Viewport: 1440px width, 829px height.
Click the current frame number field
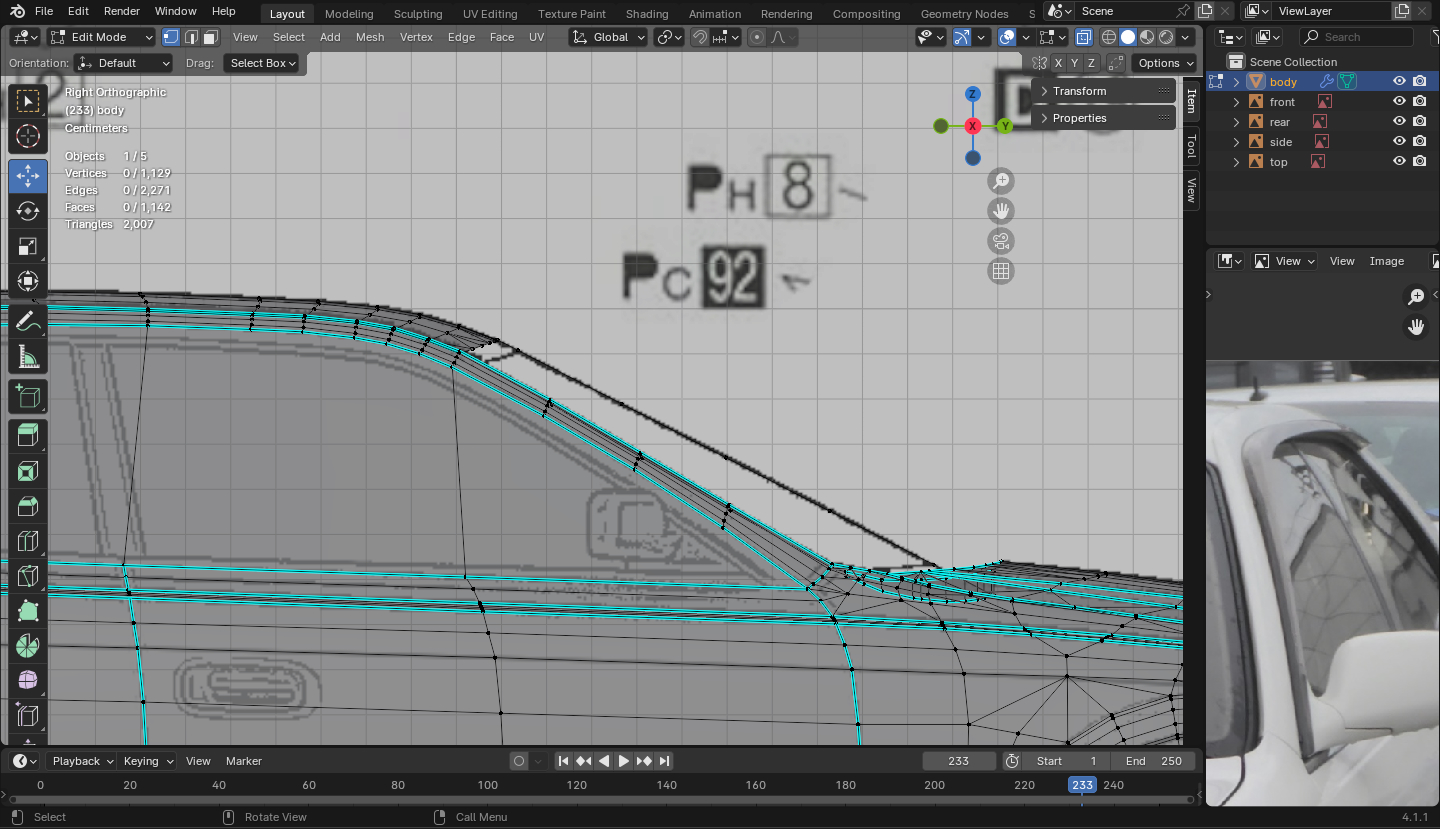[958, 761]
